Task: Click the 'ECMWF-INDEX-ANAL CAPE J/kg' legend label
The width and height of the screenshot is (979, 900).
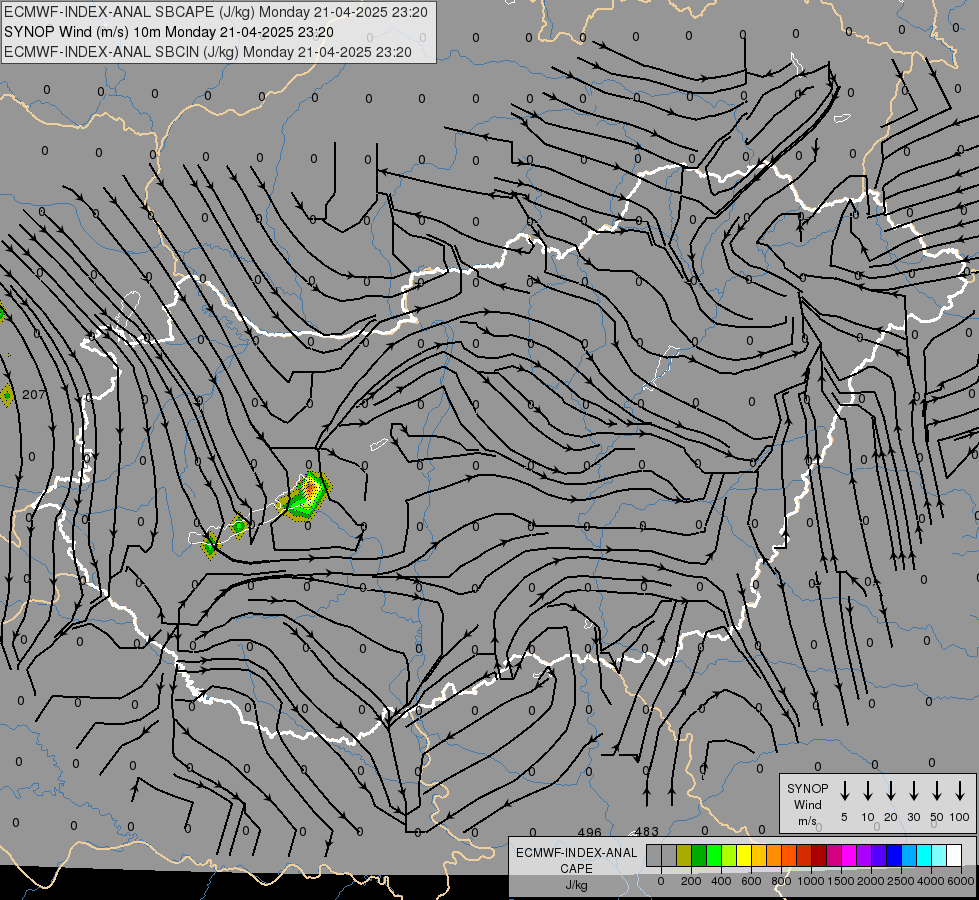Action: tap(576, 869)
